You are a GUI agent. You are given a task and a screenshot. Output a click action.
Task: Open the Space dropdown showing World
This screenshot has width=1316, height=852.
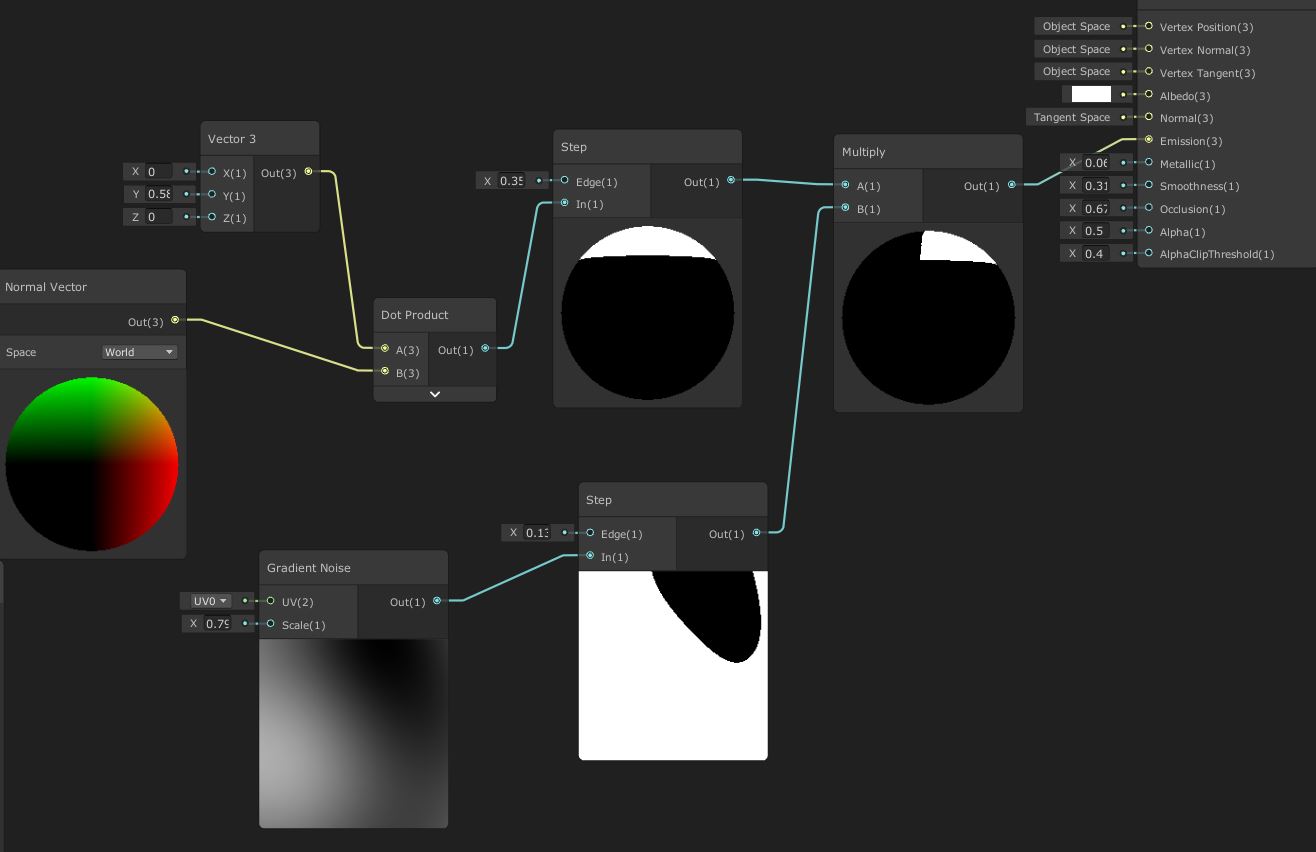tap(138, 352)
